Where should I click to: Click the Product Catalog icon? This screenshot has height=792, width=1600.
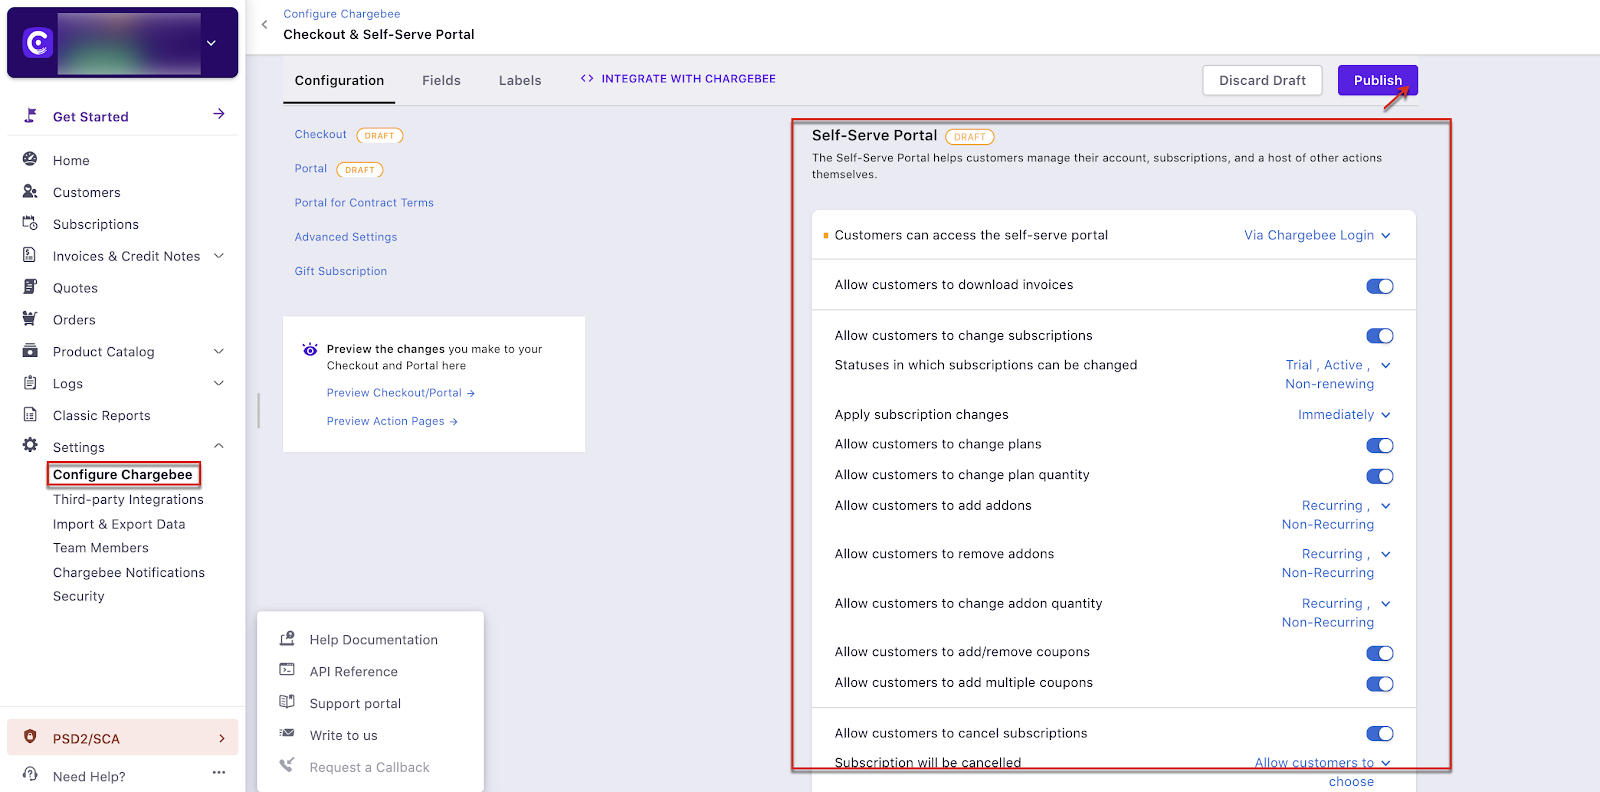click(x=30, y=351)
